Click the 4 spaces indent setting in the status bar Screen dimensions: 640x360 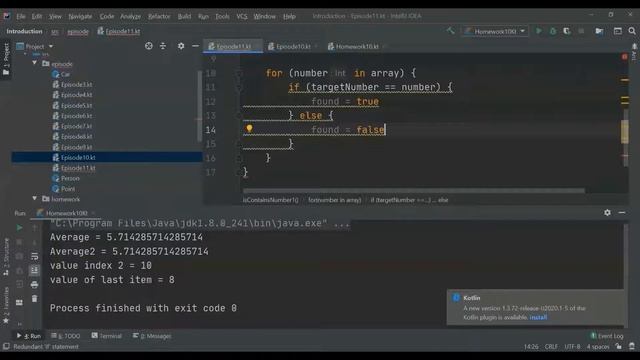(598, 347)
